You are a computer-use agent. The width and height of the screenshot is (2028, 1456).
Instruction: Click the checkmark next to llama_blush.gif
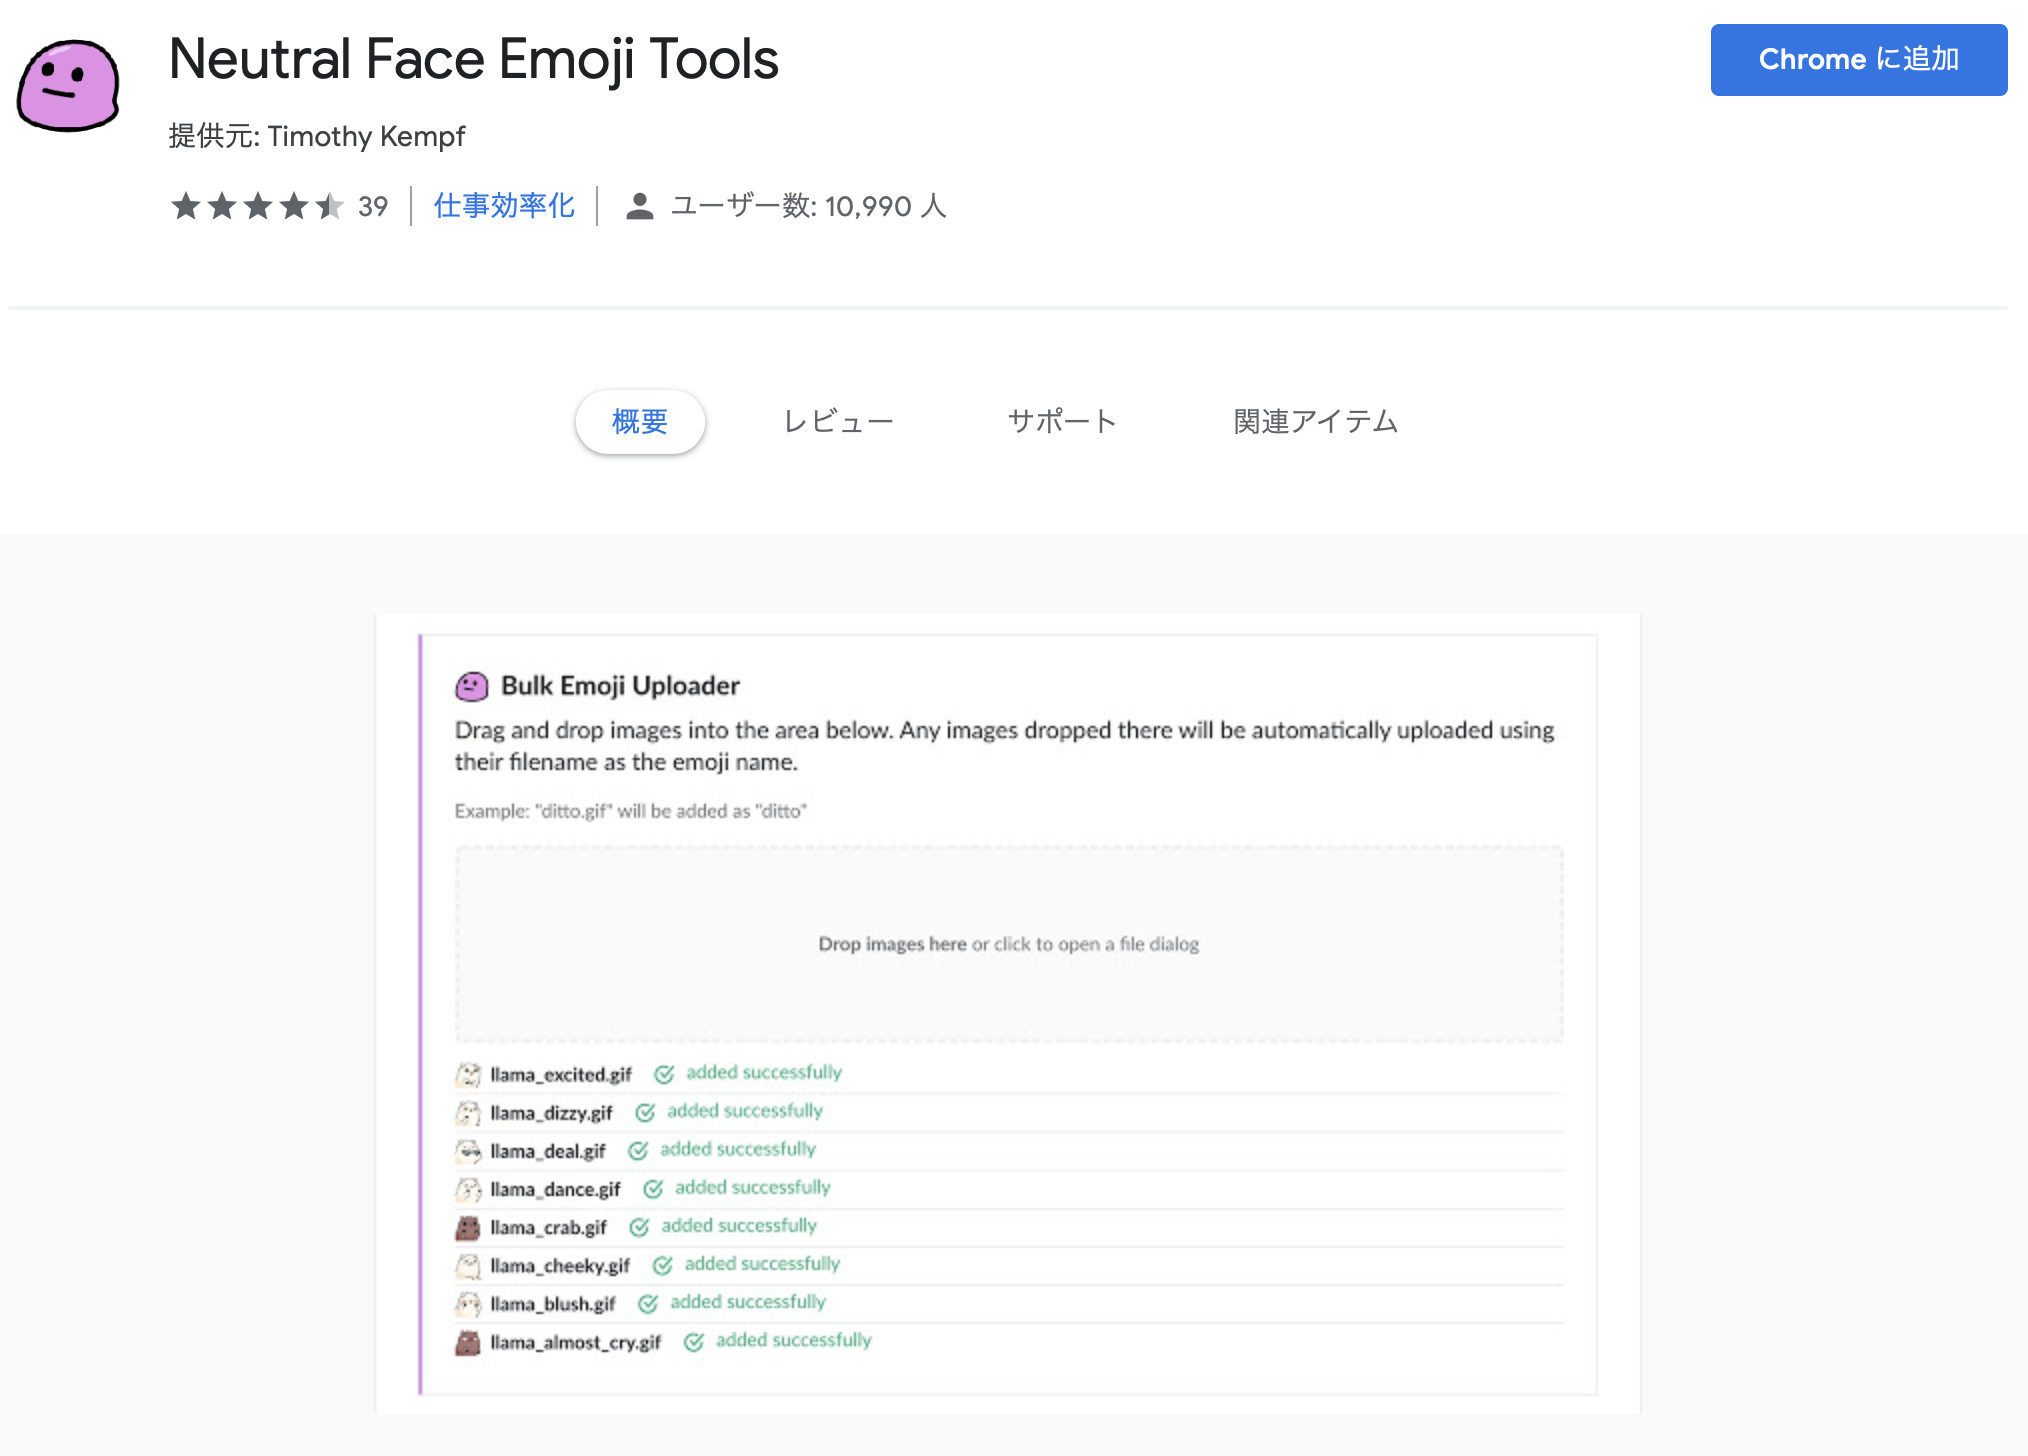(648, 1303)
